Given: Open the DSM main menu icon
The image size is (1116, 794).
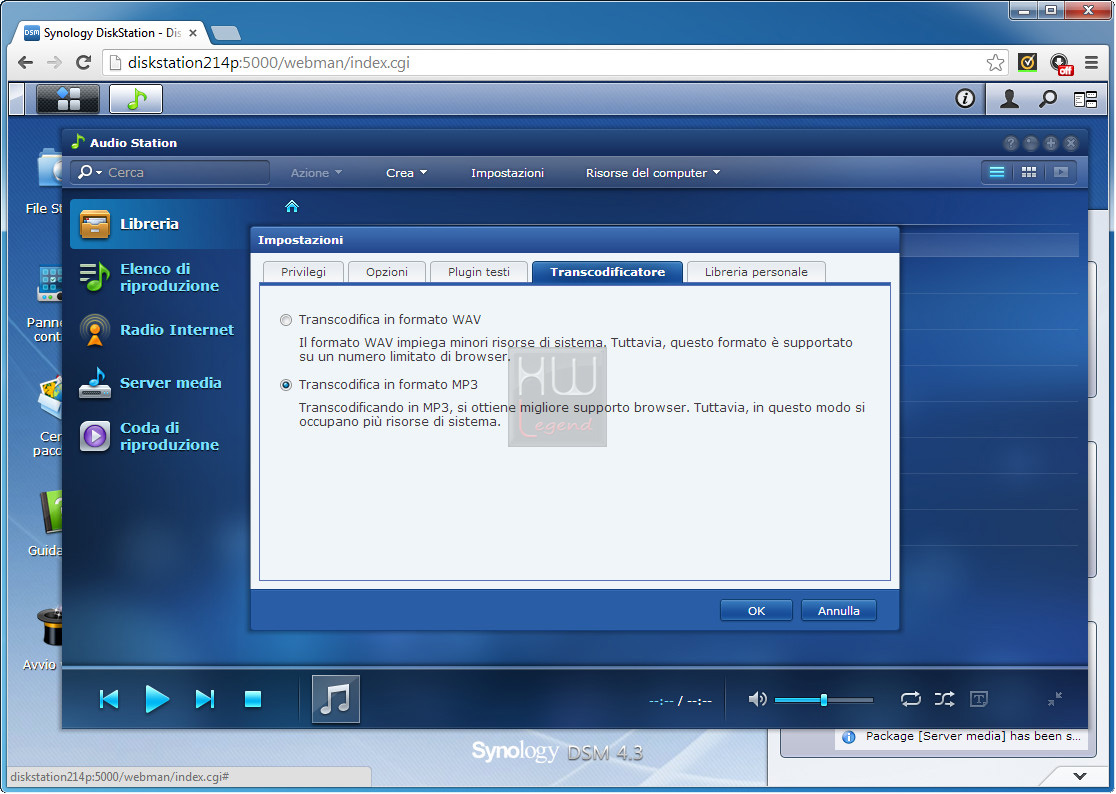Looking at the screenshot, I should 68,99.
